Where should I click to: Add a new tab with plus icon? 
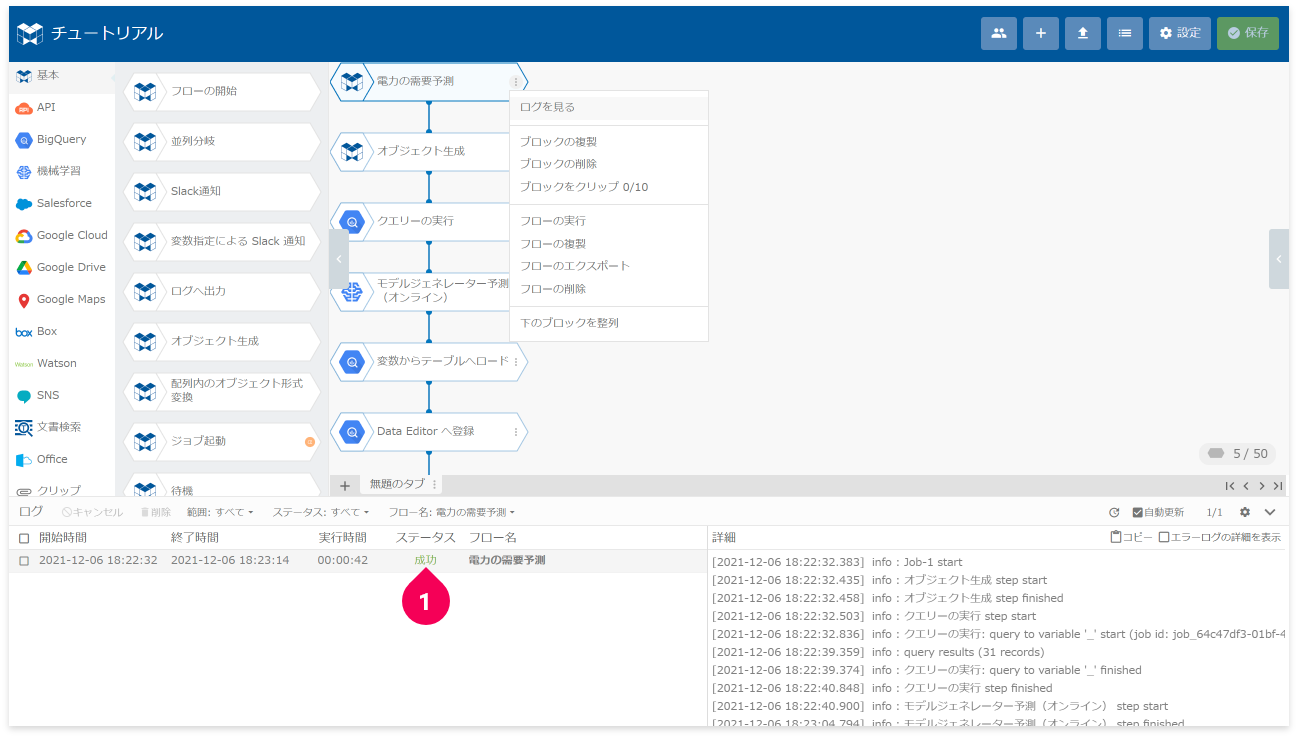point(344,485)
